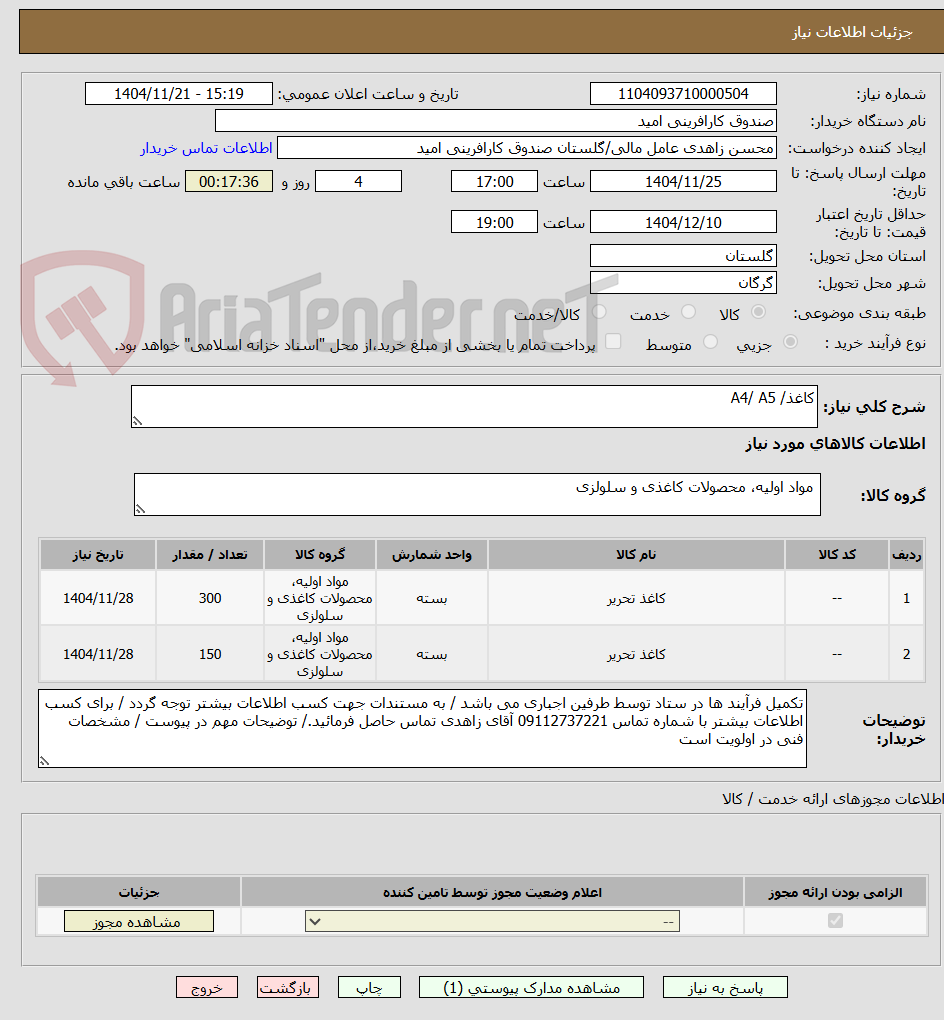Select the کالا/خدمت radio button
The height and width of the screenshot is (1020, 944).
point(599,312)
